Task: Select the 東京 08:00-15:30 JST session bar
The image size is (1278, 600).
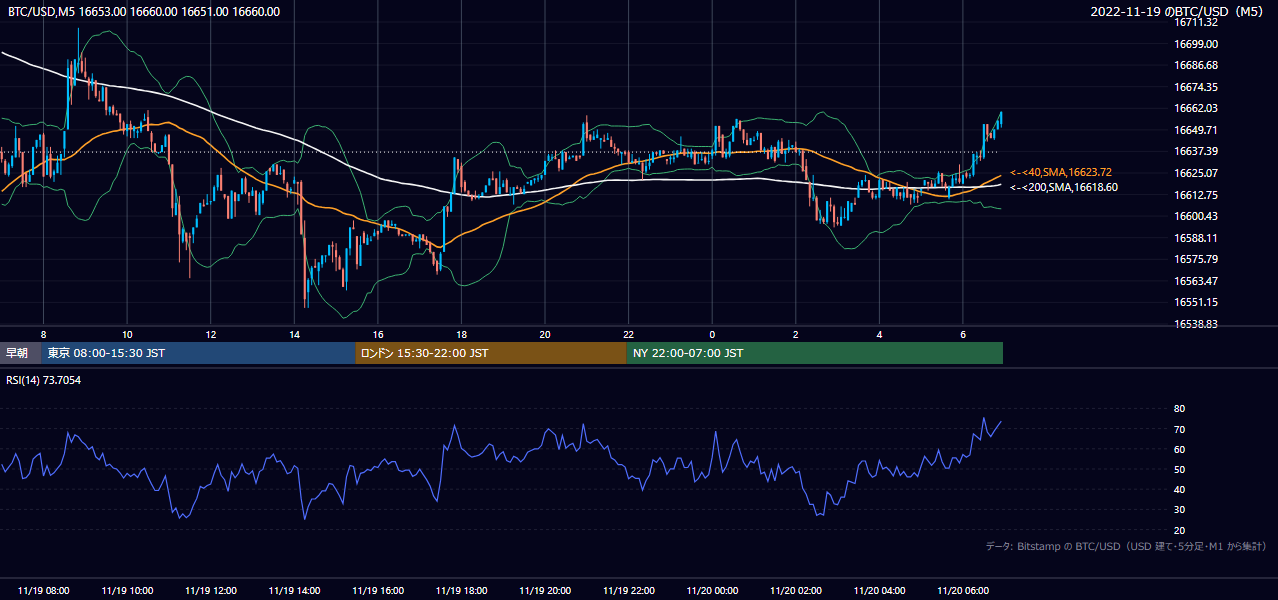Action: tap(199, 353)
